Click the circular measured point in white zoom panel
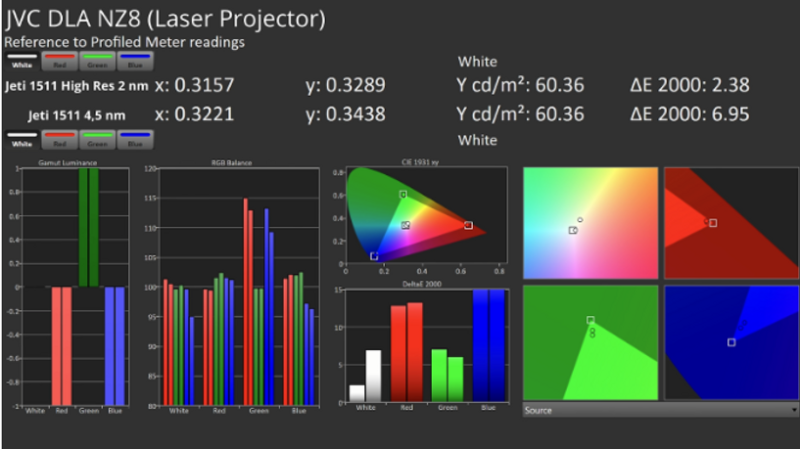This screenshot has height=449, width=800. pos(580,220)
